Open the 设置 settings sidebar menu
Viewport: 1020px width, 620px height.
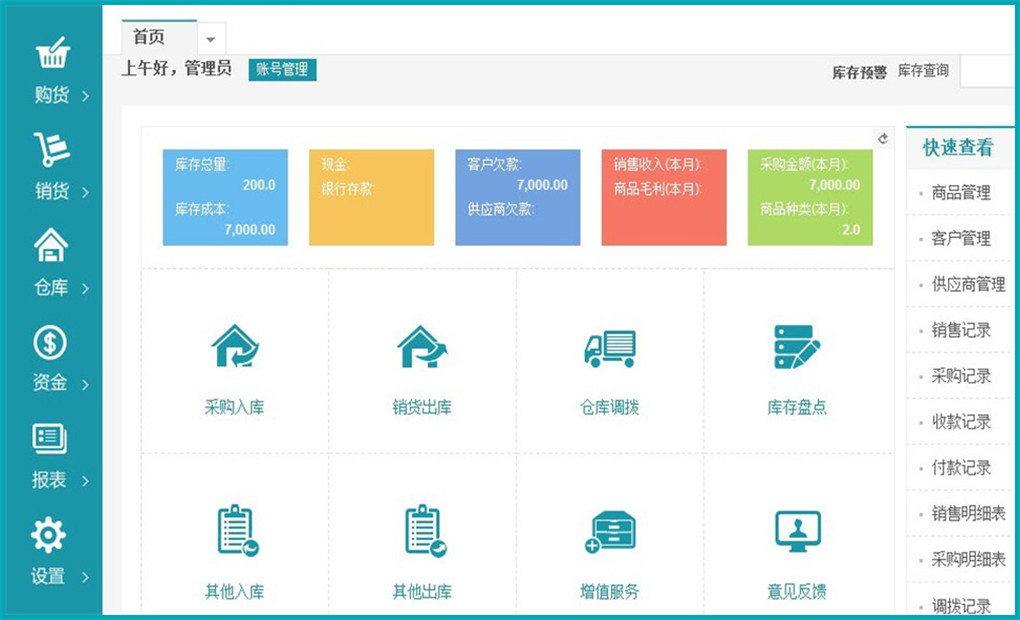pos(51,552)
